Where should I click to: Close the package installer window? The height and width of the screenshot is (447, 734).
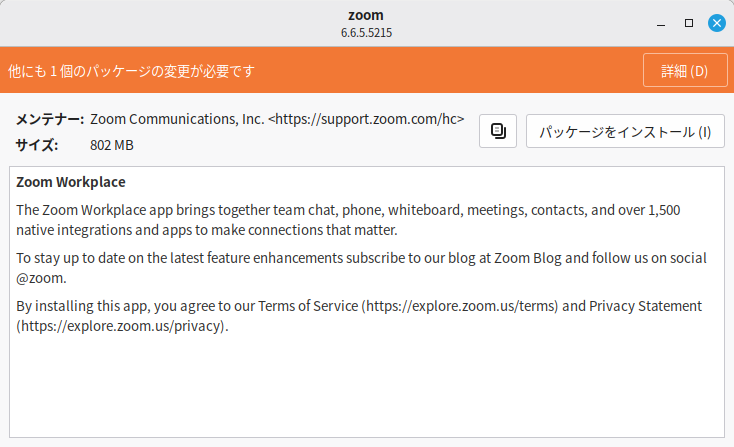click(x=717, y=22)
